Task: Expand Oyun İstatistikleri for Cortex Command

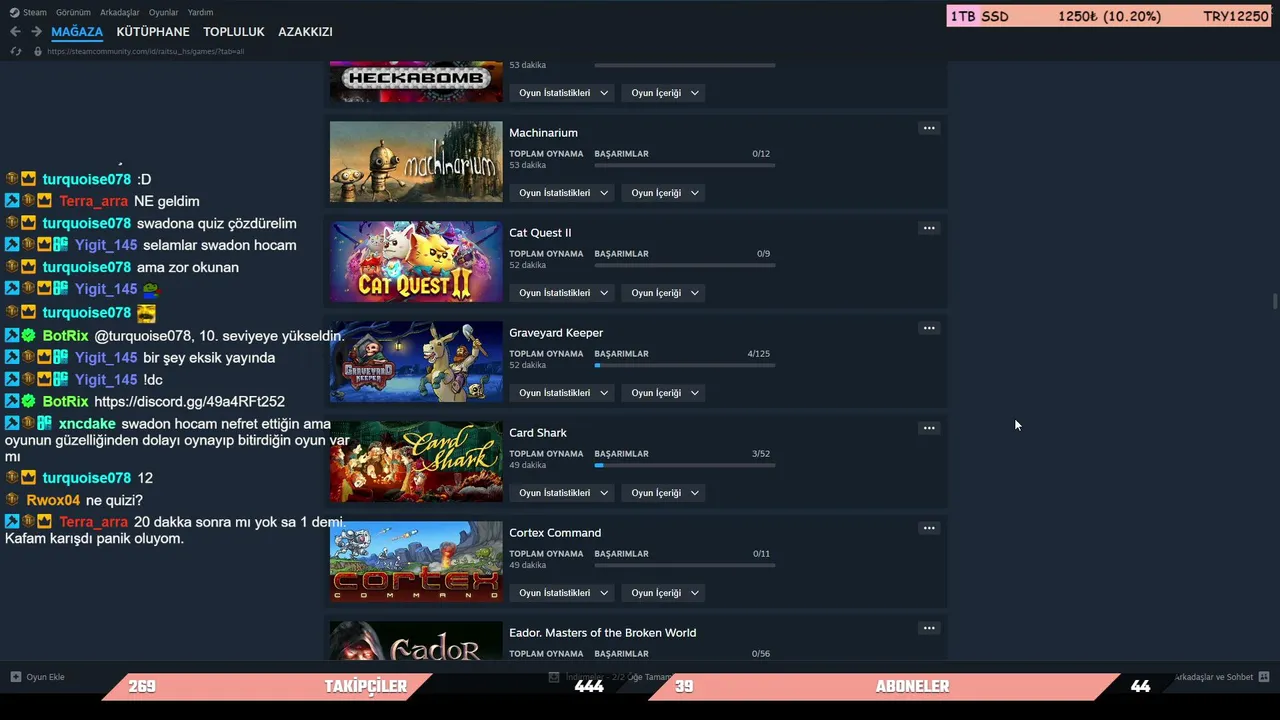Action: [x=562, y=593]
